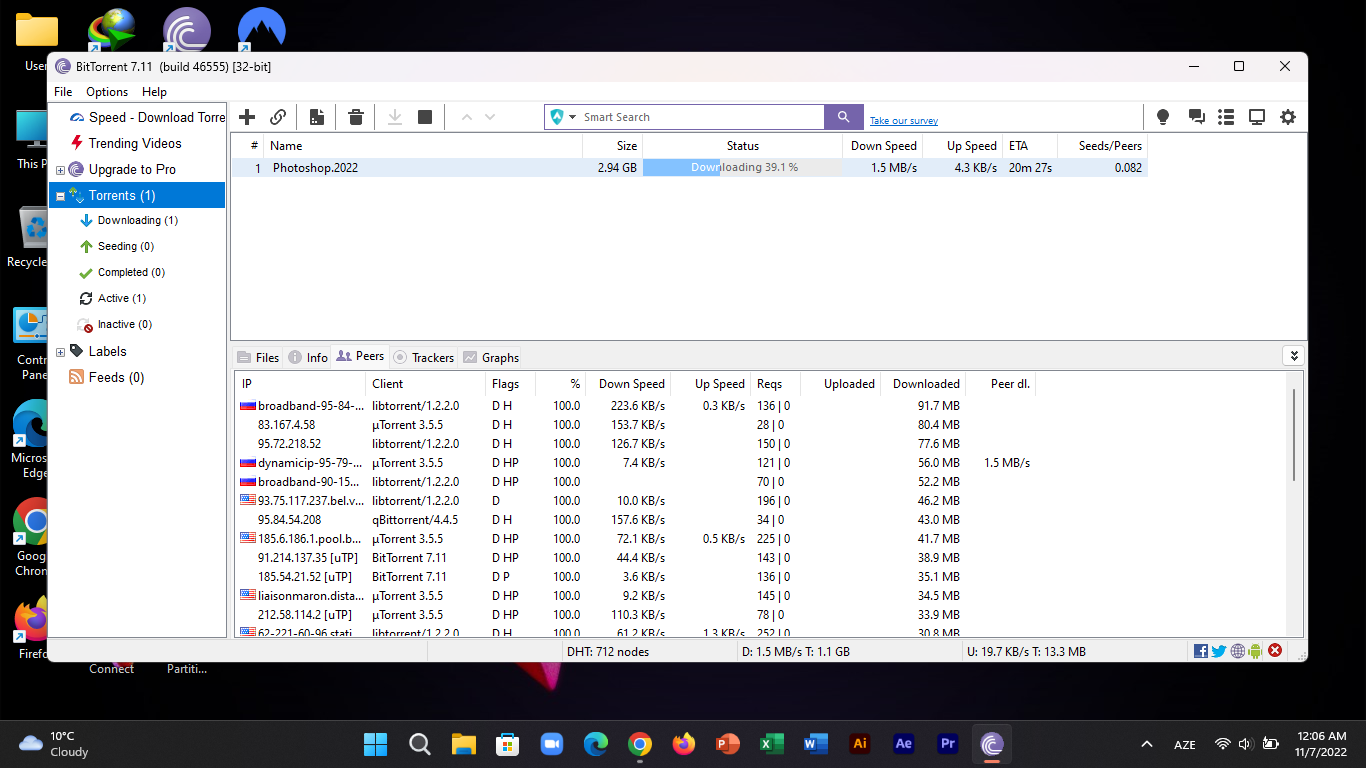Open the lightbulb bundles icon in the toolbar
1366x768 pixels.
point(1163,117)
